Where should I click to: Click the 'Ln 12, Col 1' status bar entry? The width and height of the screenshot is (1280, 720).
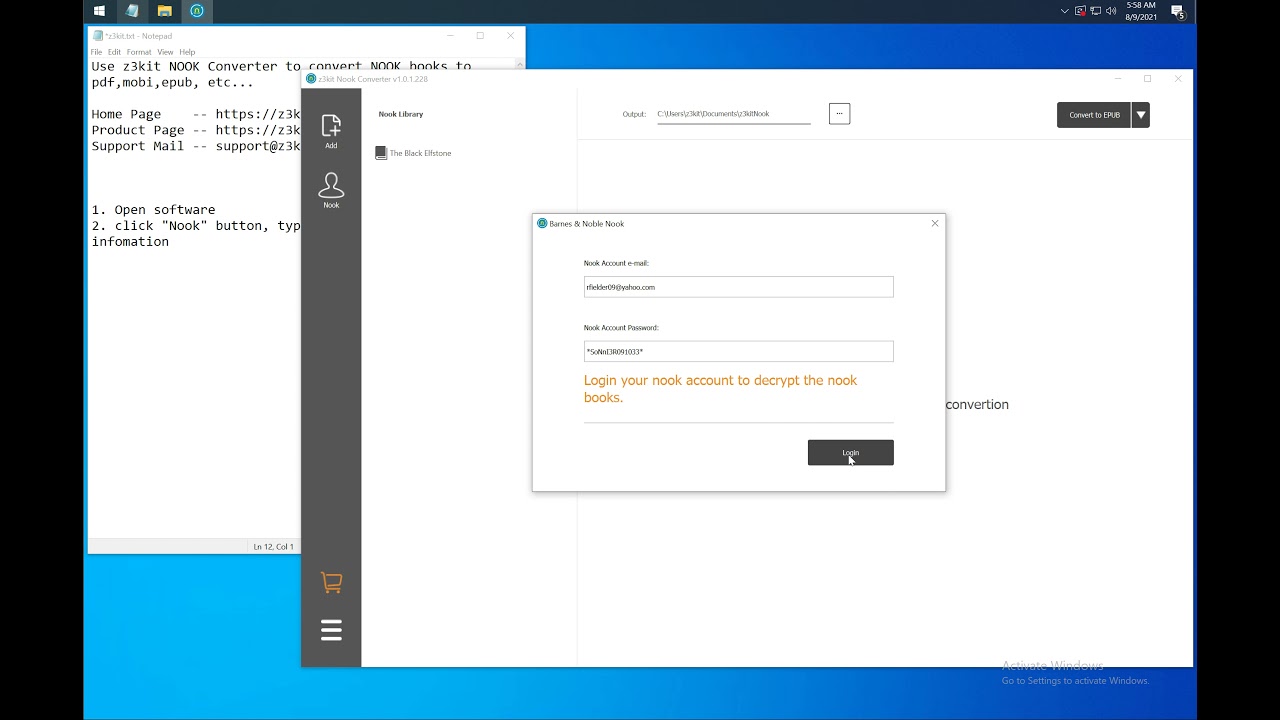coord(274,547)
